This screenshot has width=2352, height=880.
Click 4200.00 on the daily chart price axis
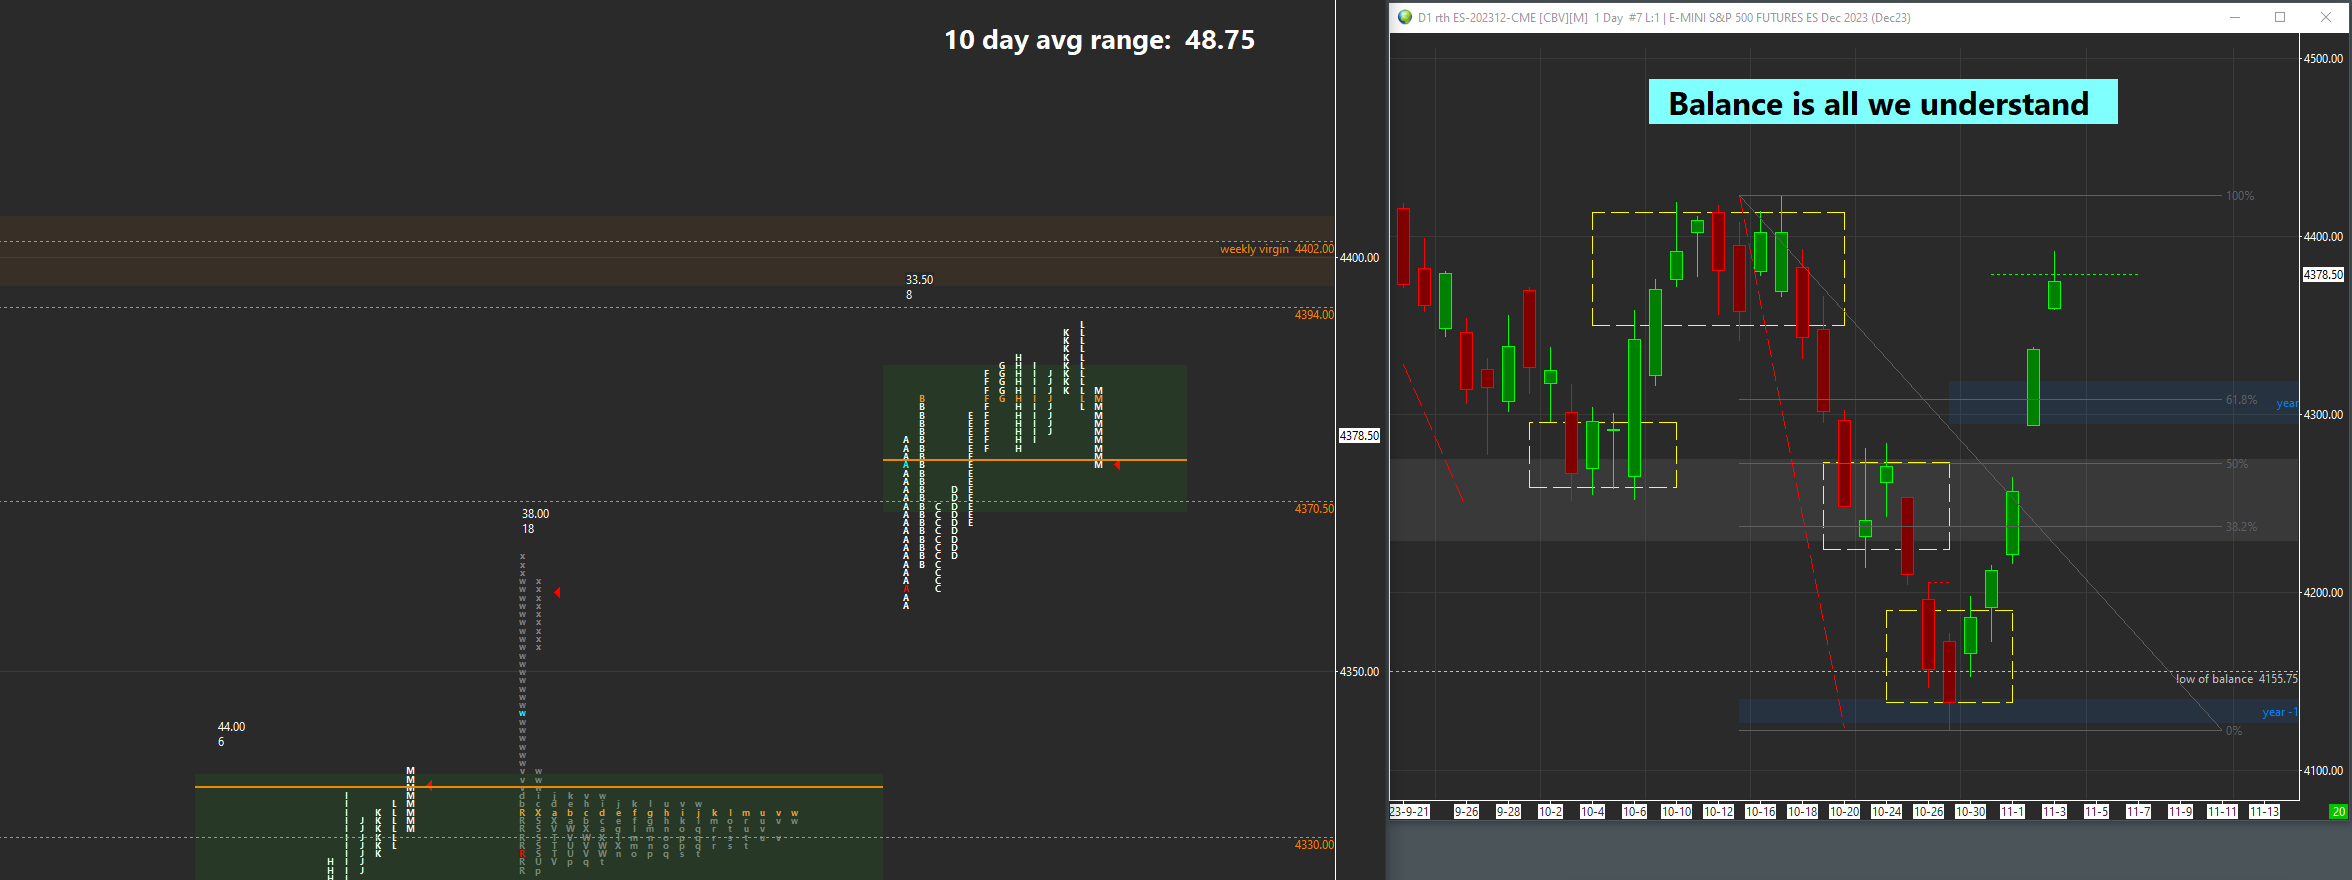[x=2323, y=593]
